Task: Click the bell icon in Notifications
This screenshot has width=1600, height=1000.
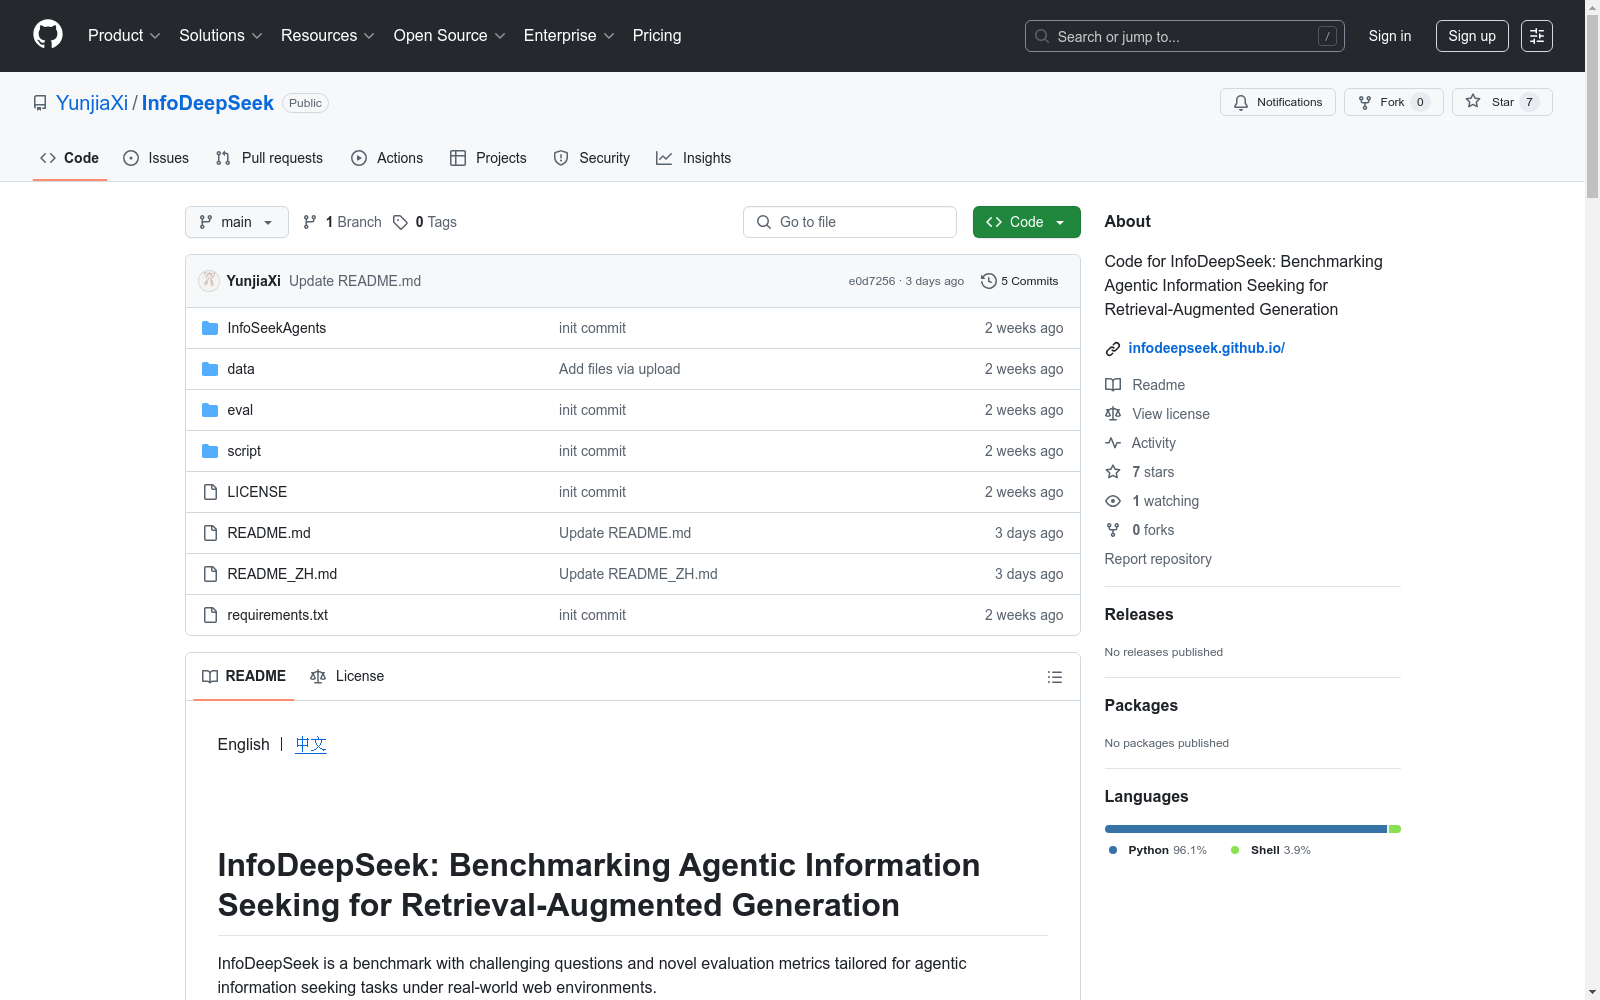Action: (1241, 102)
